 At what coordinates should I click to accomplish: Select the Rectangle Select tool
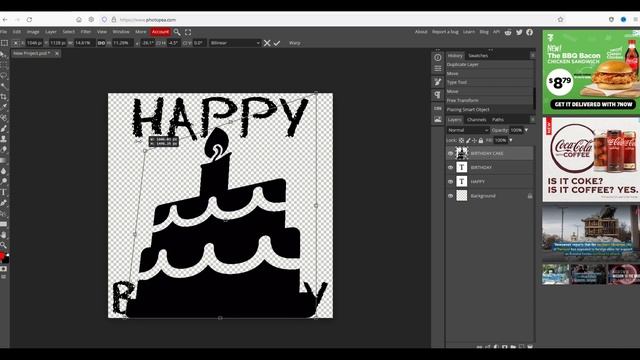pos(4,65)
